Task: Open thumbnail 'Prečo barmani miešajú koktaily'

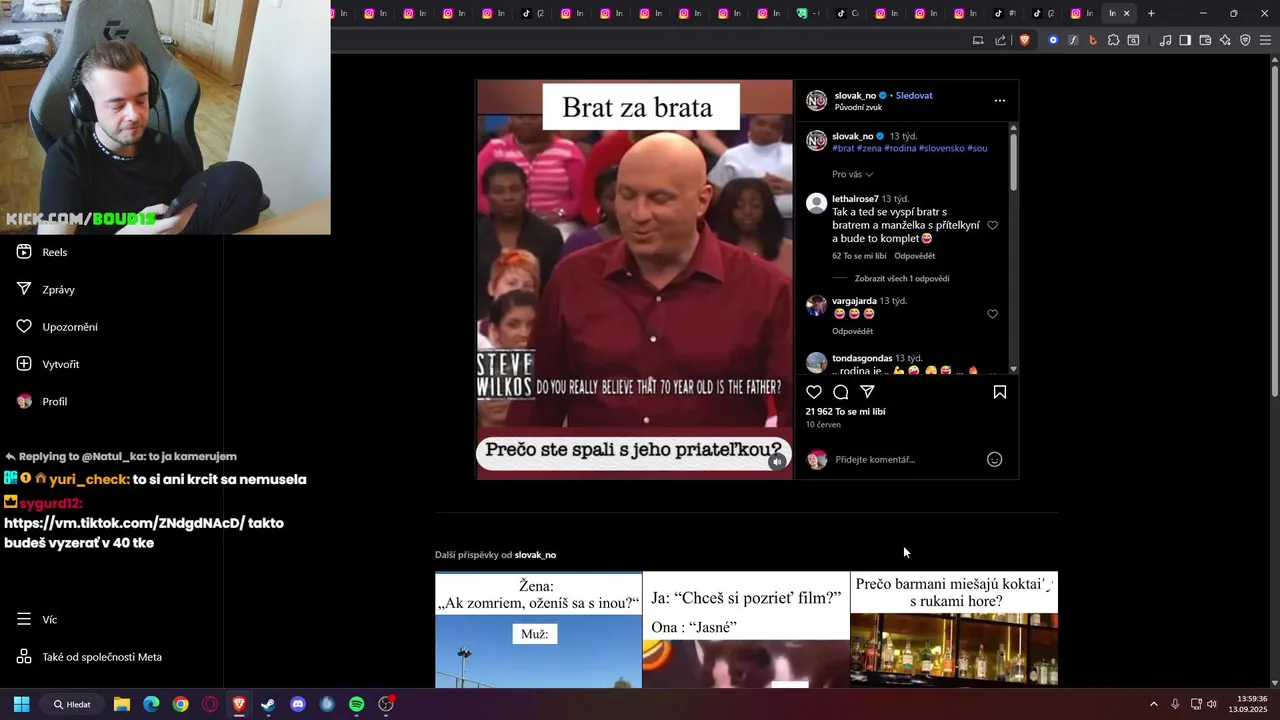Action: (954, 630)
